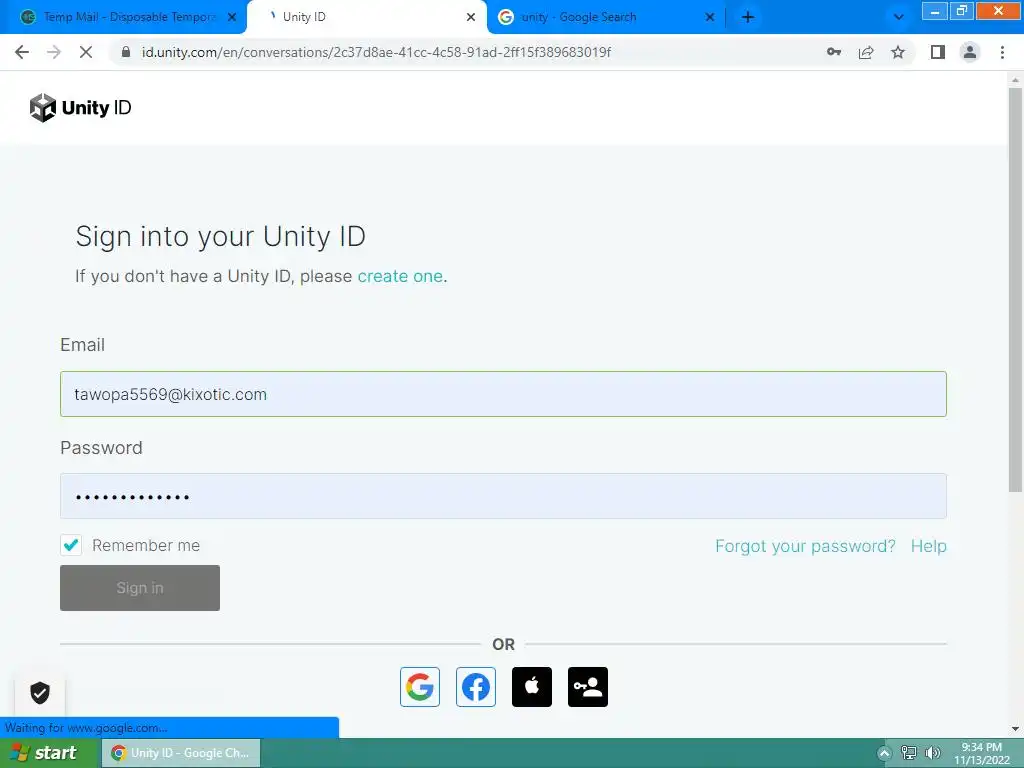
Task: Click the Sign in button
Action: pyautogui.click(x=140, y=588)
